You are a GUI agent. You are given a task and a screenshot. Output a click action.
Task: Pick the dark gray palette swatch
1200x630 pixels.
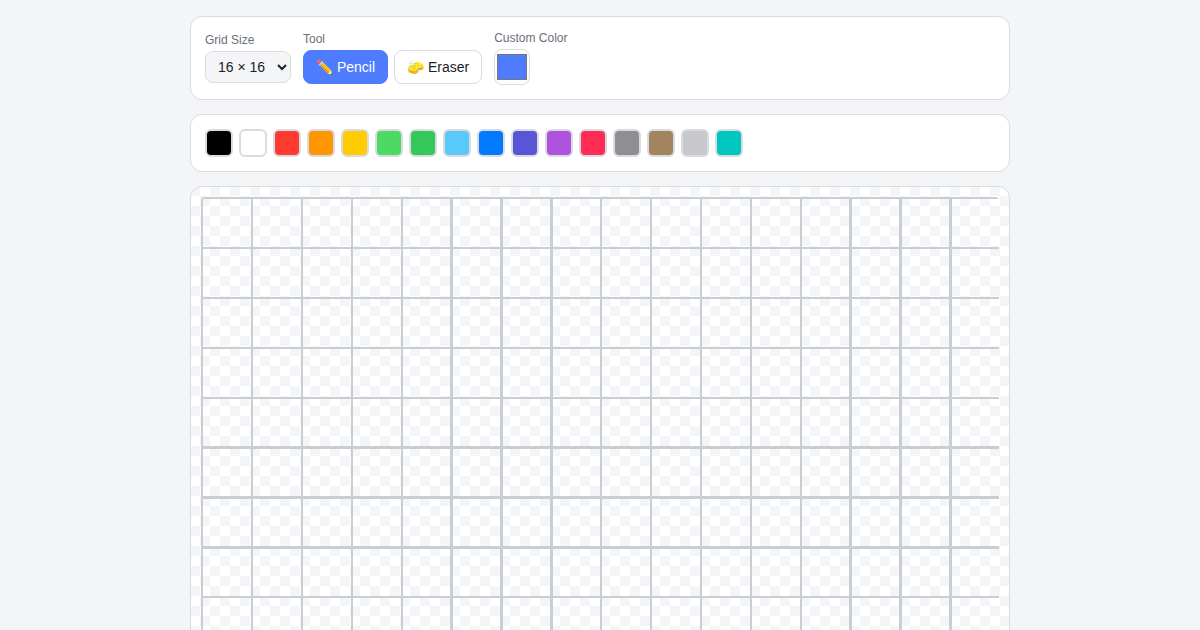point(627,143)
